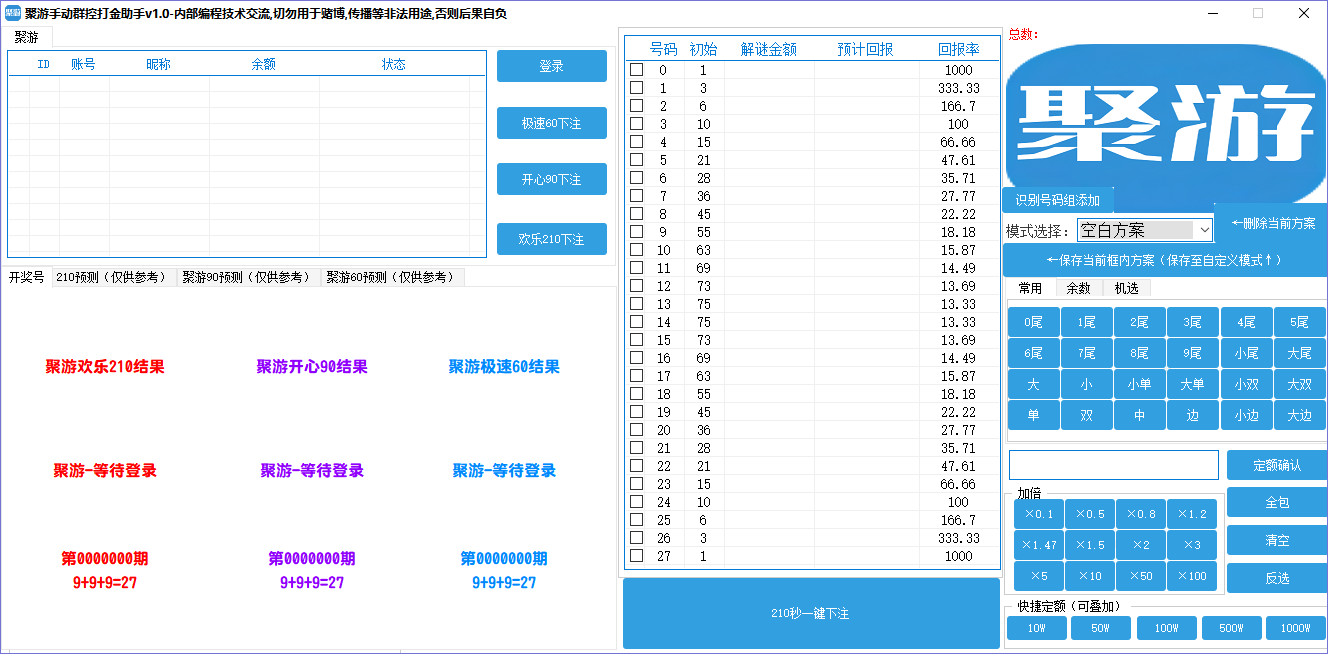Click the 极速60下注 button

[x=551, y=123]
